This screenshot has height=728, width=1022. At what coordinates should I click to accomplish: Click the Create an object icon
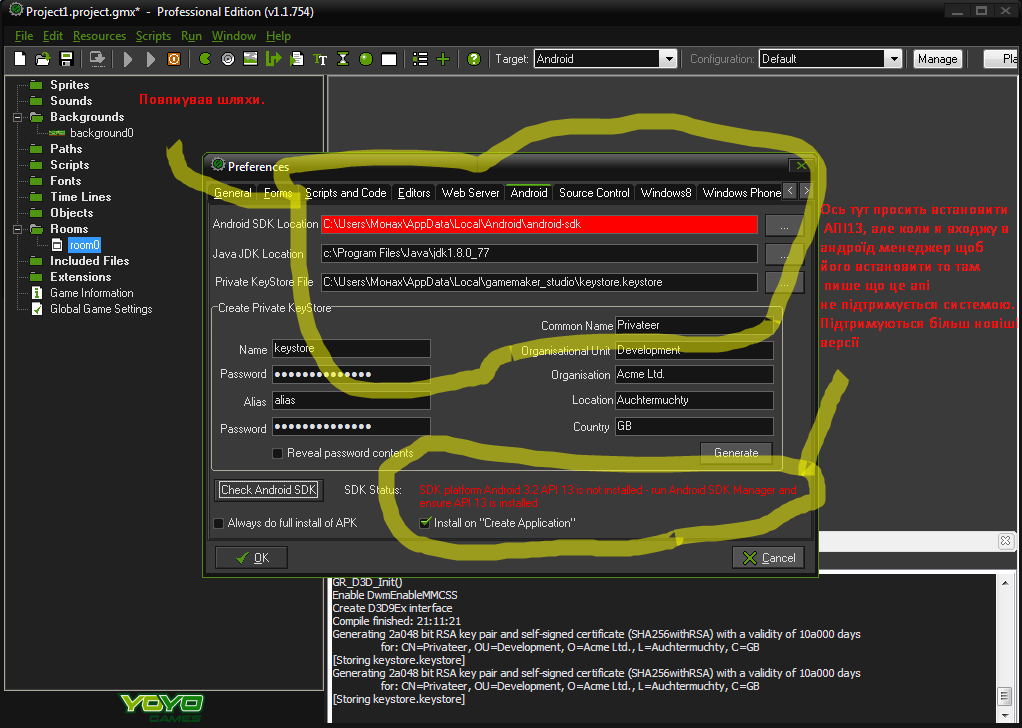pyautogui.click(x=366, y=59)
